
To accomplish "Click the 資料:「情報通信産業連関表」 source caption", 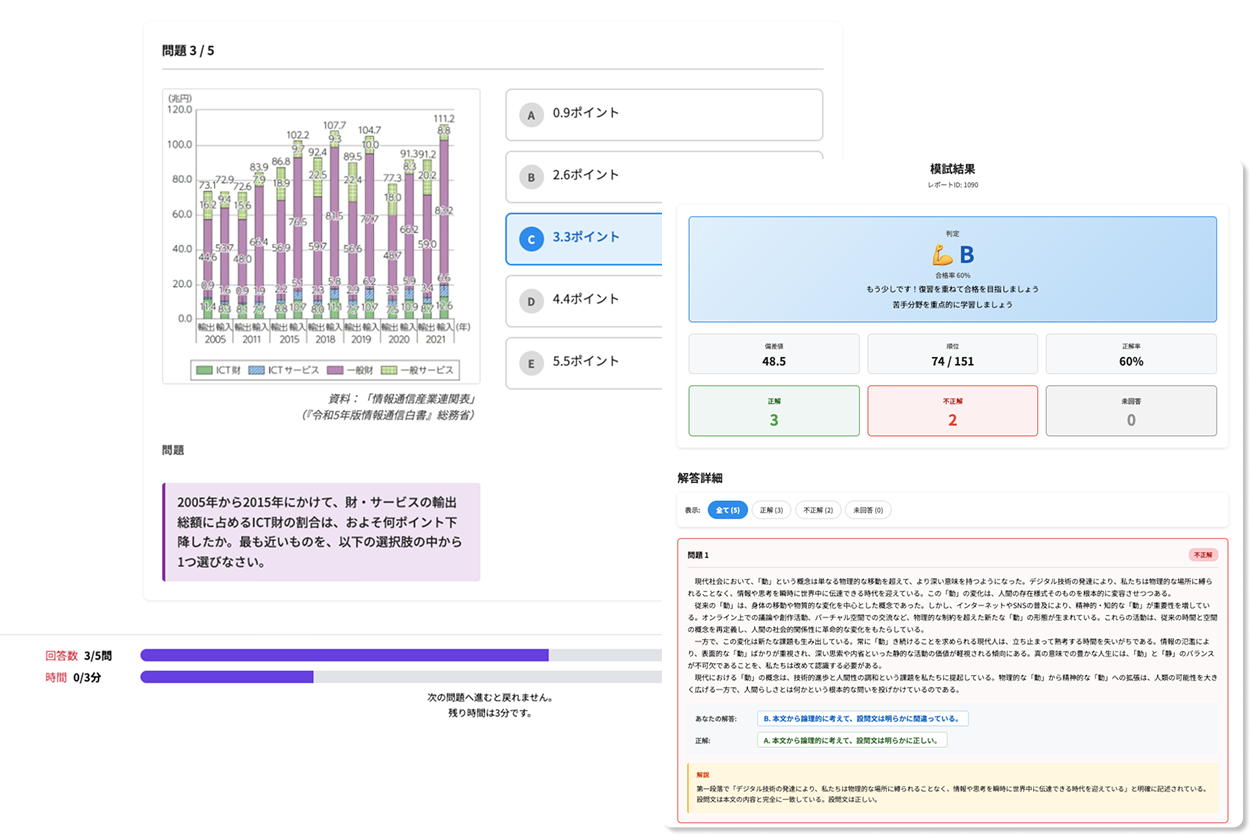I will (400, 398).
